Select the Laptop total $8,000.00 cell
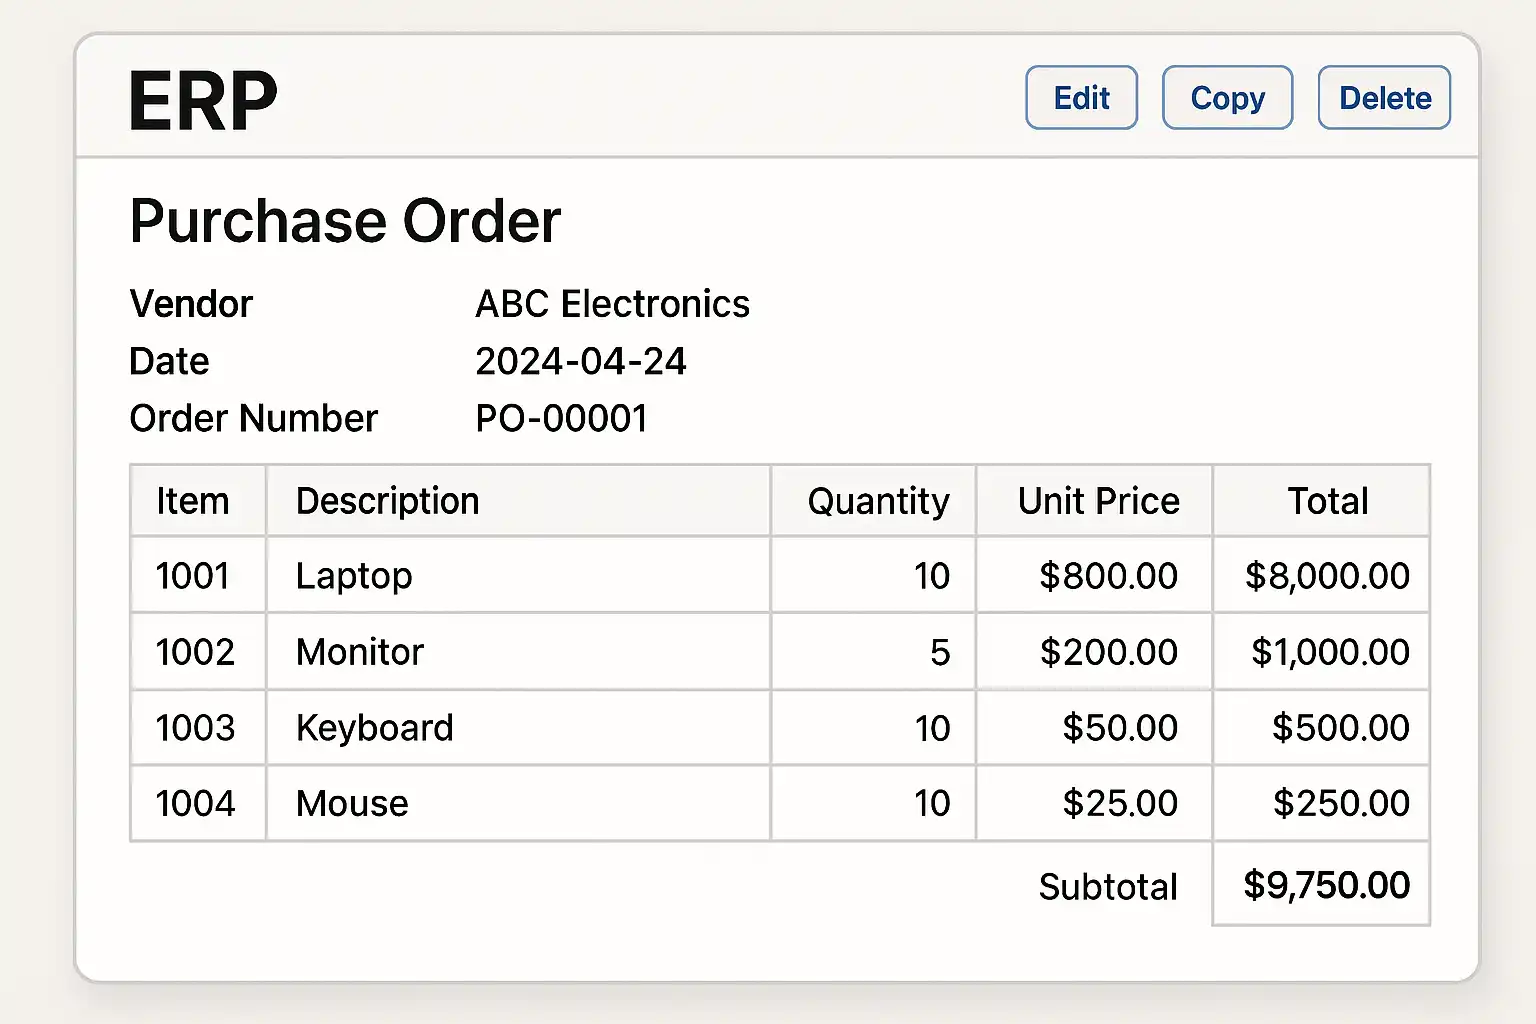The width and height of the screenshot is (1536, 1024). [1327, 576]
